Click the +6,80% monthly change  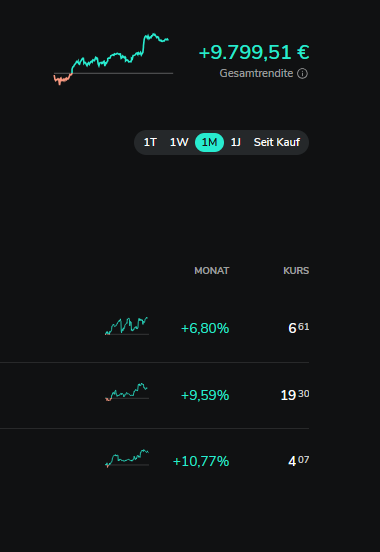coord(205,328)
